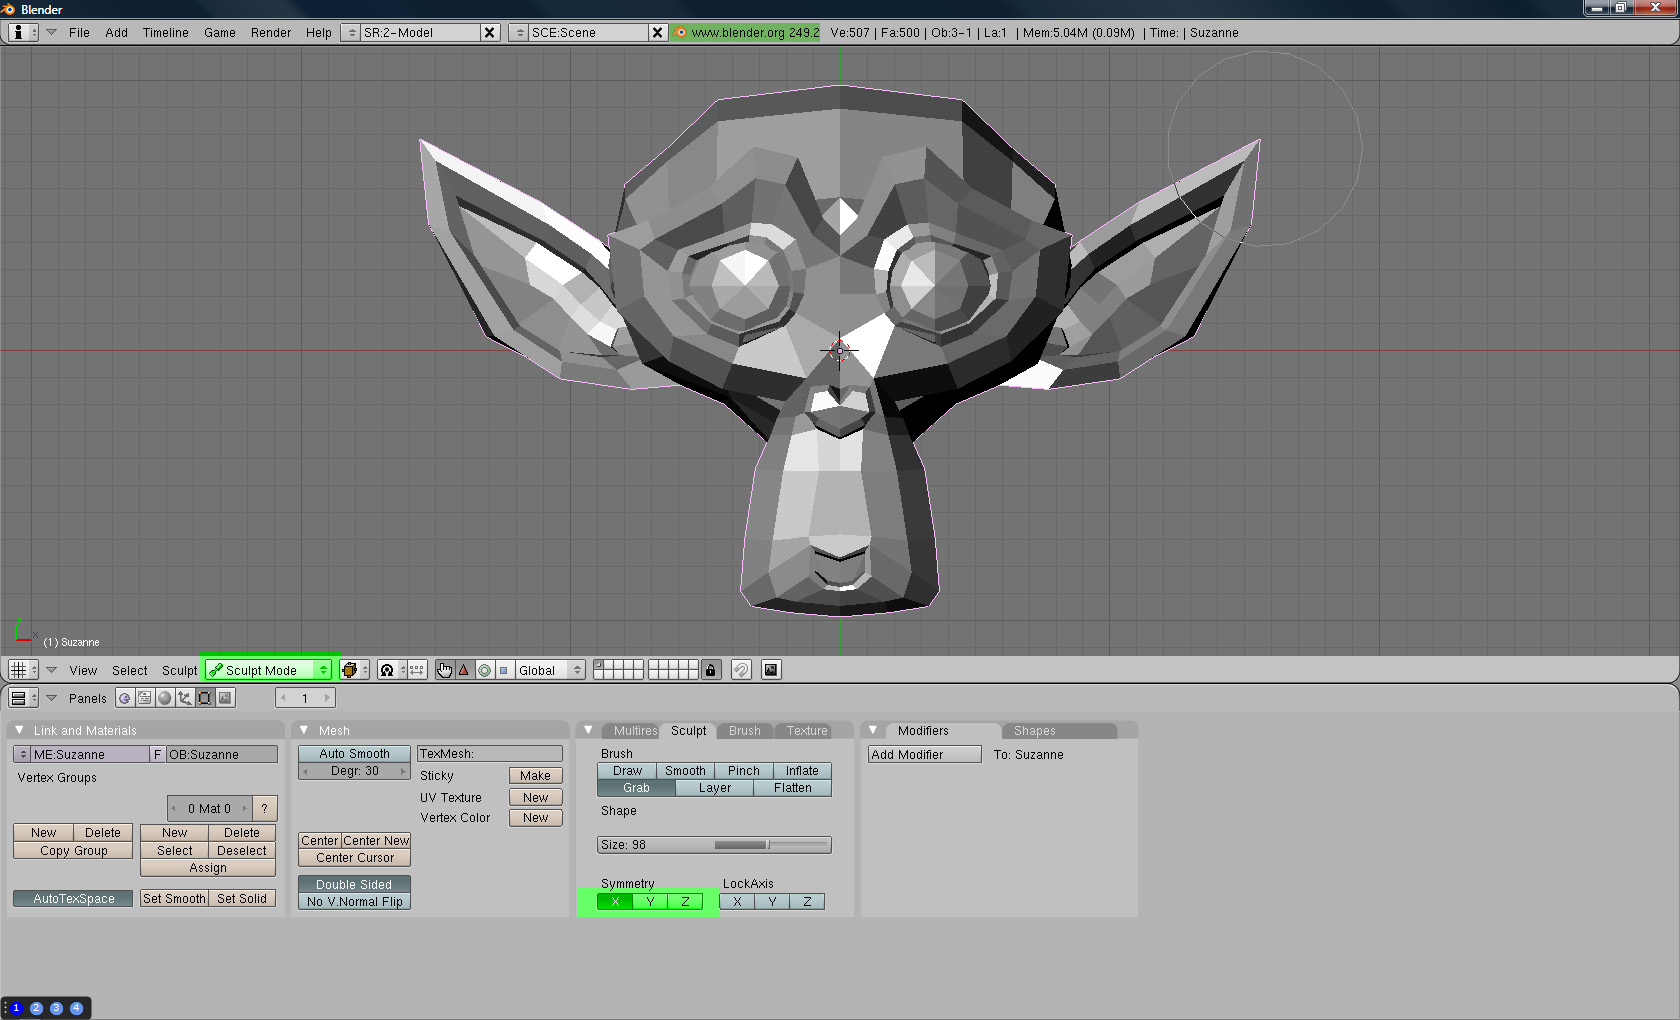Open the Script context button
1680x1020 pixels.
(145, 698)
